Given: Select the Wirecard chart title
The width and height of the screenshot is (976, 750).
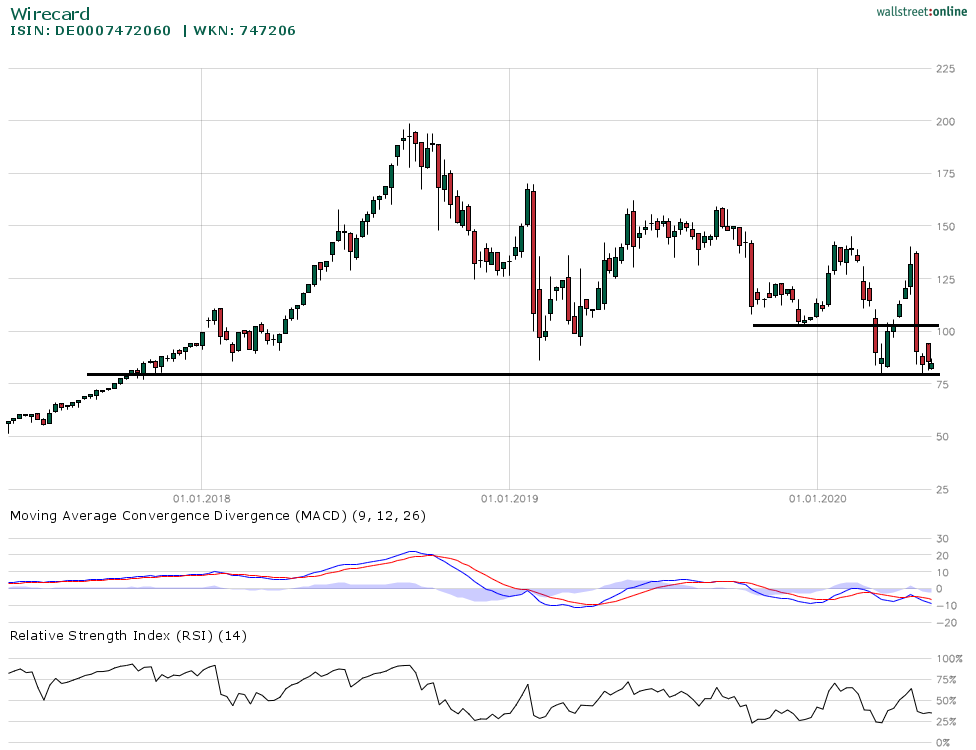Looking at the screenshot, I should [x=50, y=14].
